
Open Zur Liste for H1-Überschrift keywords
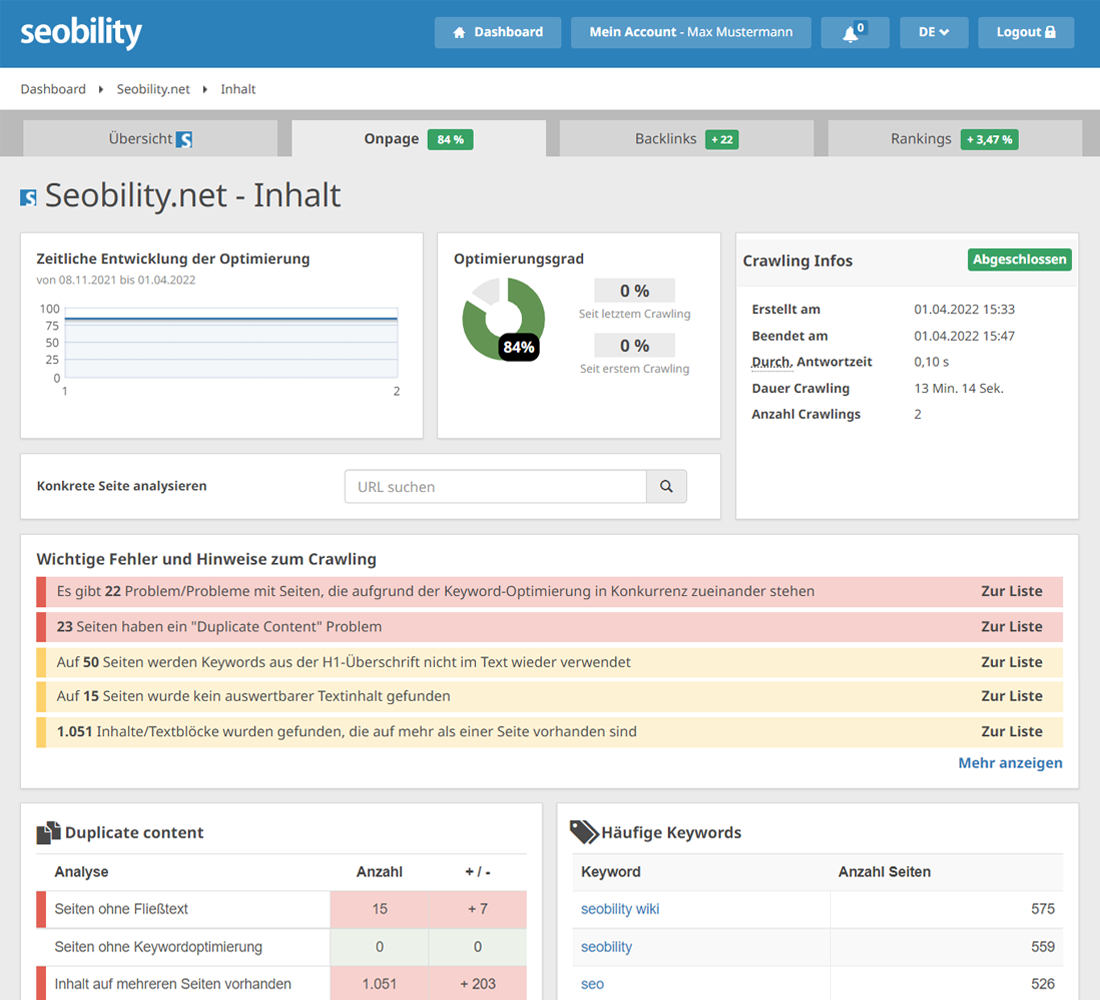(x=1011, y=662)
